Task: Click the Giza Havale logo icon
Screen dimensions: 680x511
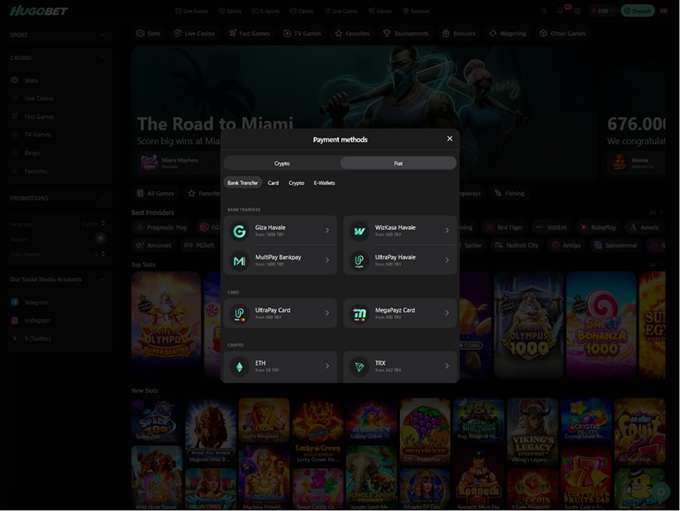Action: click(x=239, y=231)
